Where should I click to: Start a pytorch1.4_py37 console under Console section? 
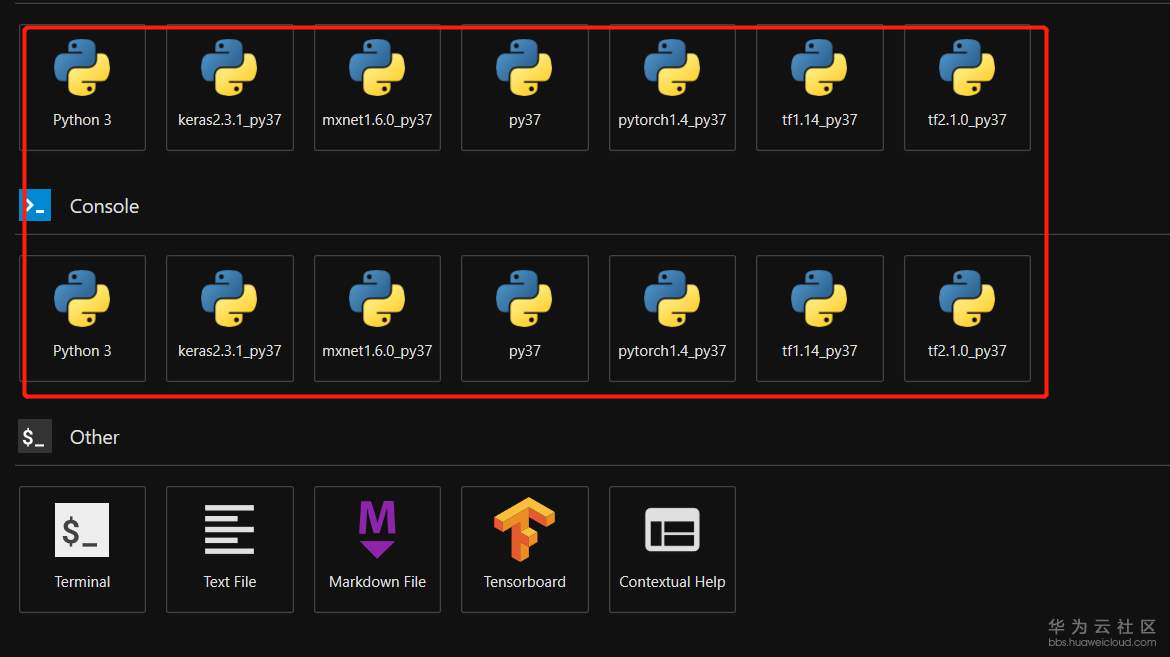pyautogui.click(x=672, y=319)
